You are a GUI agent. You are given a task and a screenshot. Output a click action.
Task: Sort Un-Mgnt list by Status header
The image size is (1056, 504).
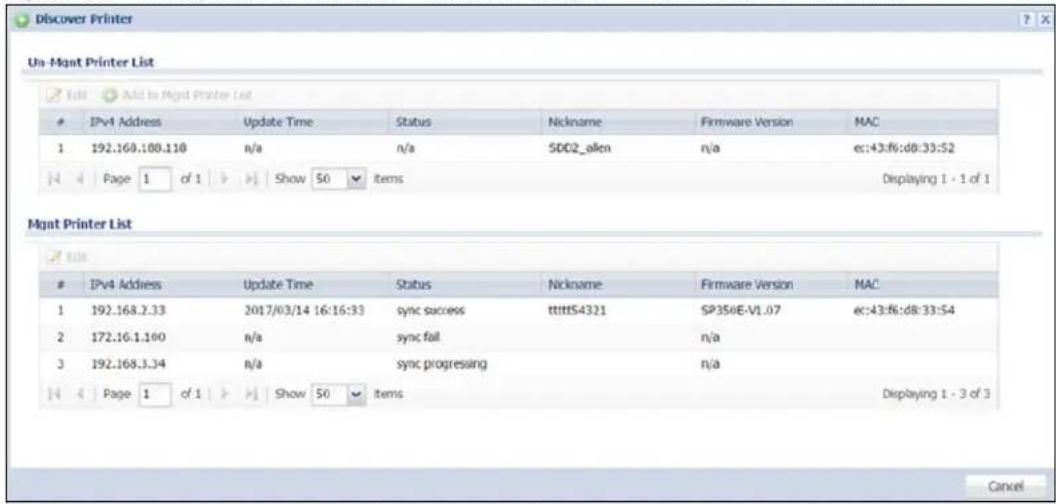[x=464, y=122]
